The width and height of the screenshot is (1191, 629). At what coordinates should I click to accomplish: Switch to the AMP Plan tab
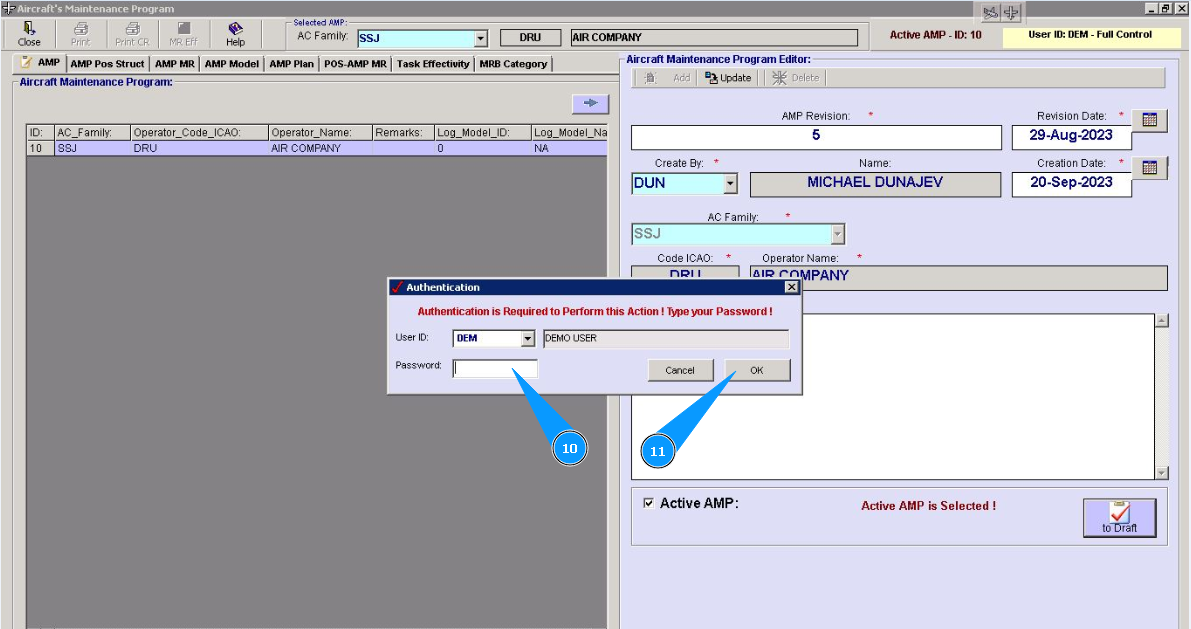click(x=292, y=64)
